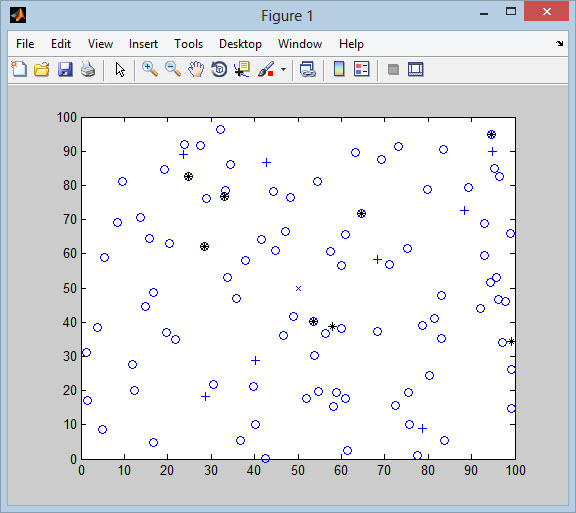The image size is (576, 513).
Task: Expand the Brush color dropdown arrow
Action: point(283,69)
